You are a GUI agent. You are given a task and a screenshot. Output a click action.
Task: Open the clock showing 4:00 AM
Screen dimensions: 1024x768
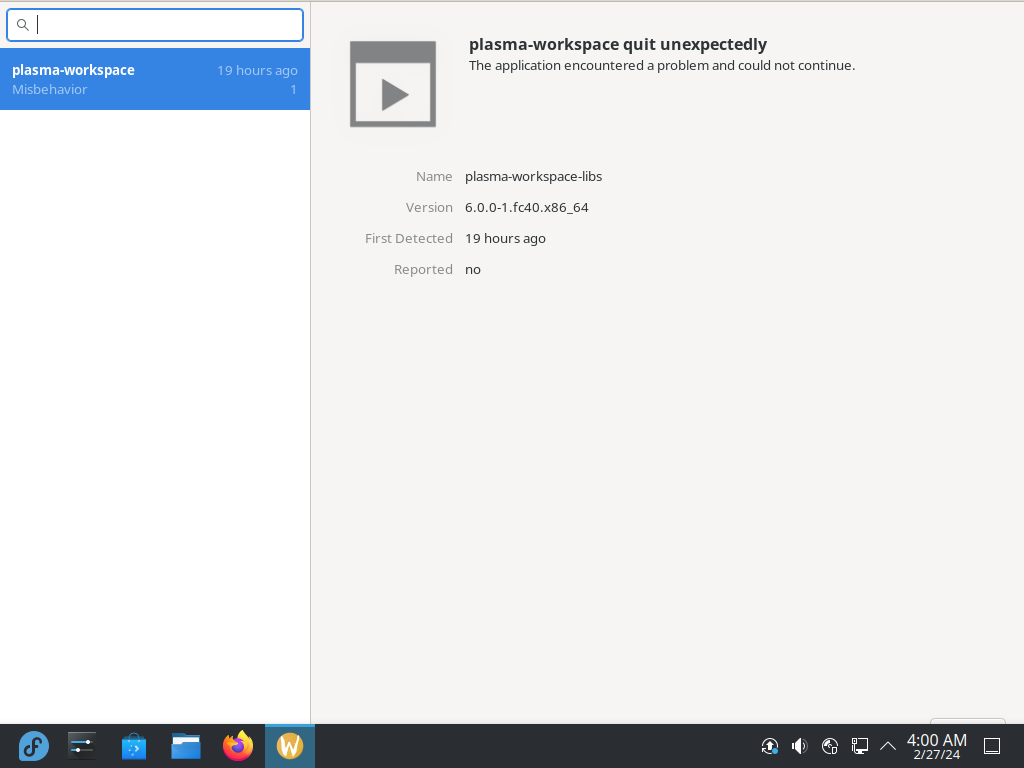[x=936, y=746]
